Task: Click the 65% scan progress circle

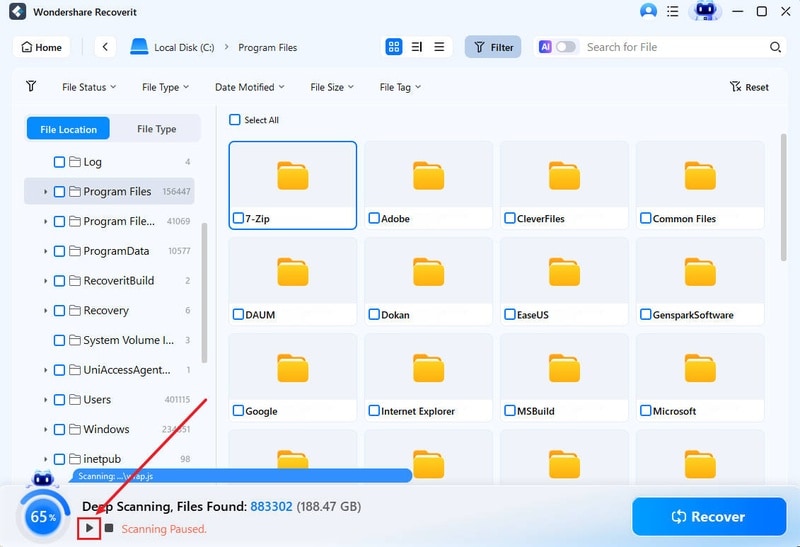Action: 43,516
